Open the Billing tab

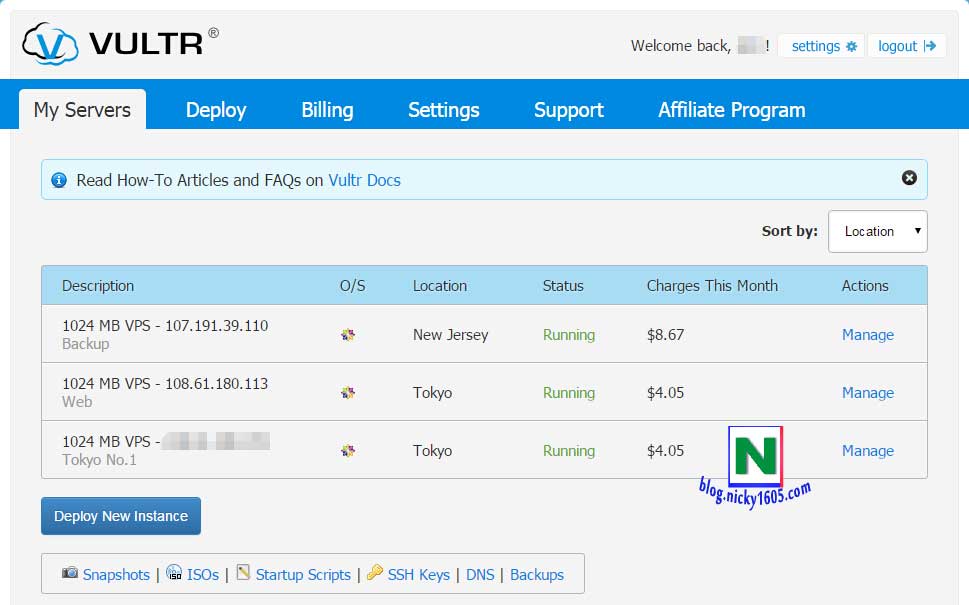click(x=327, y=110)
